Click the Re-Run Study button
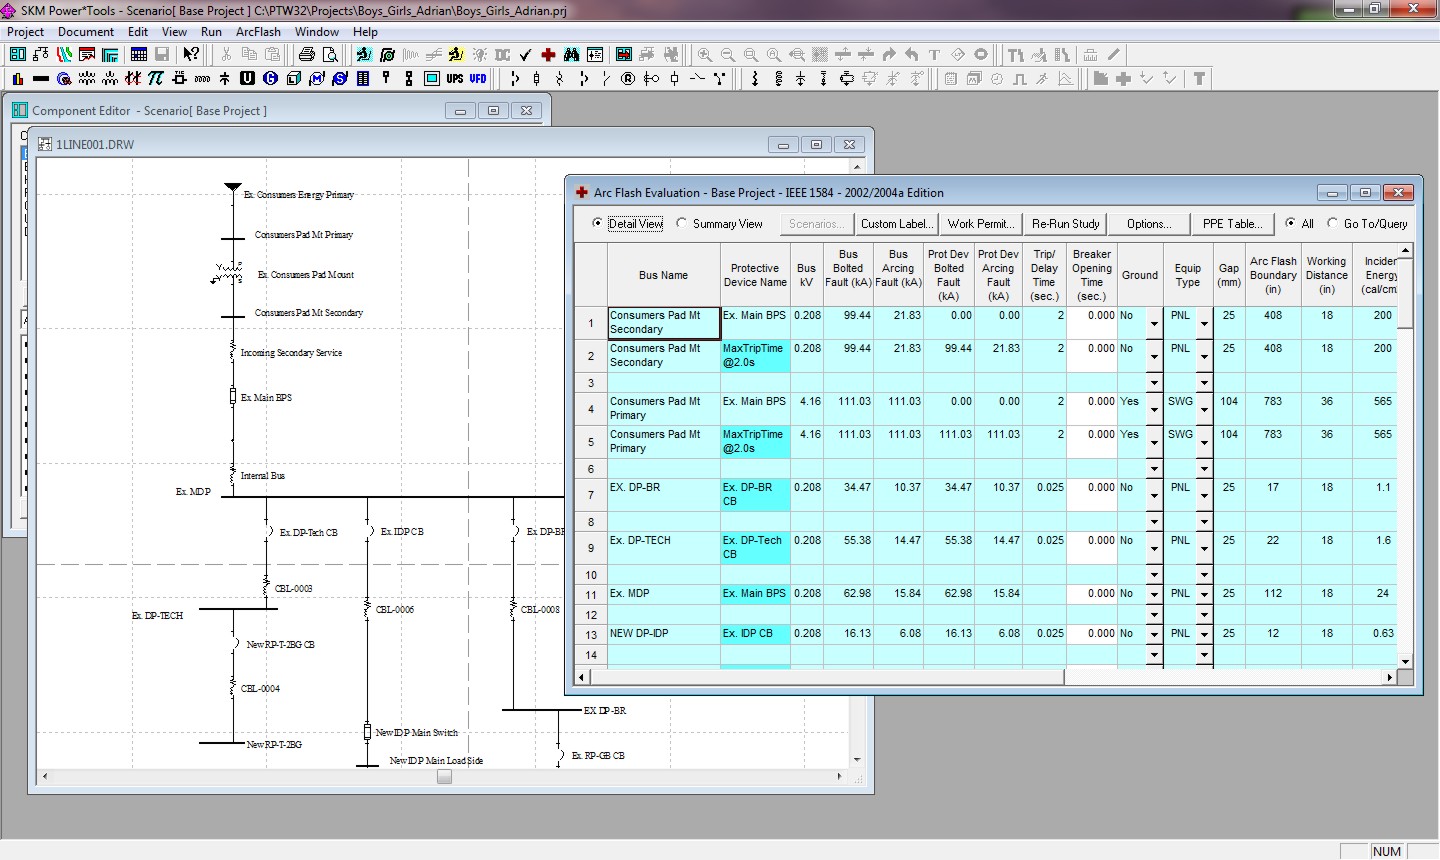This screenshot has width=1440, height=860. pos(1066,224)
